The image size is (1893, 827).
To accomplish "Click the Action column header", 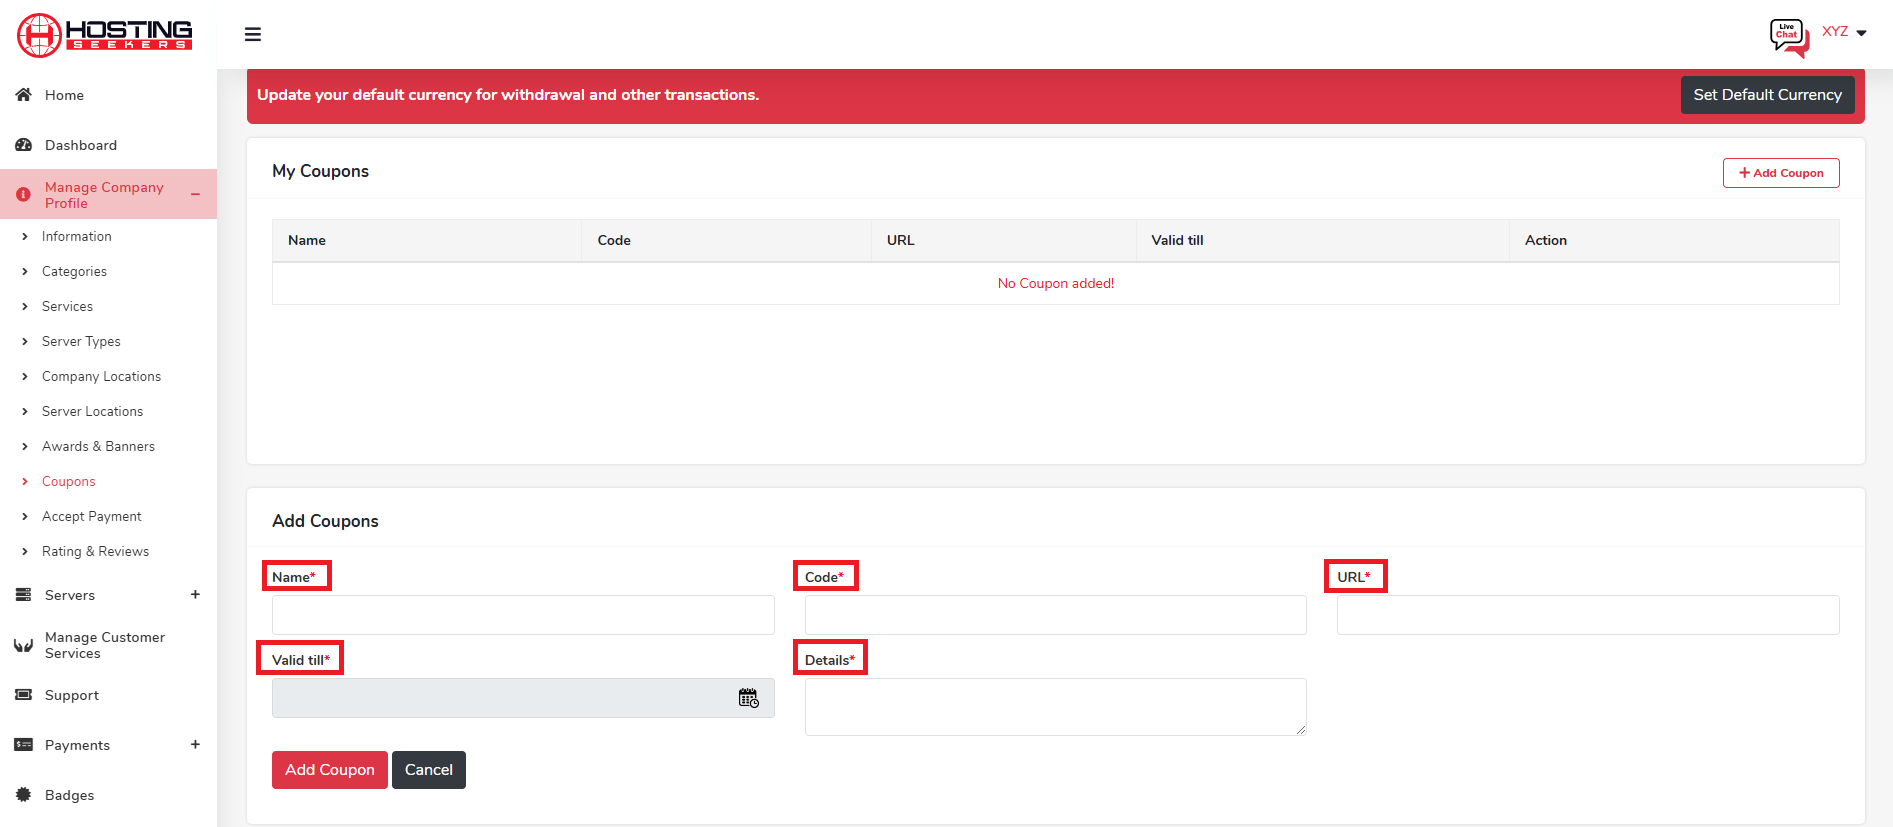I will pos(1546,240).
